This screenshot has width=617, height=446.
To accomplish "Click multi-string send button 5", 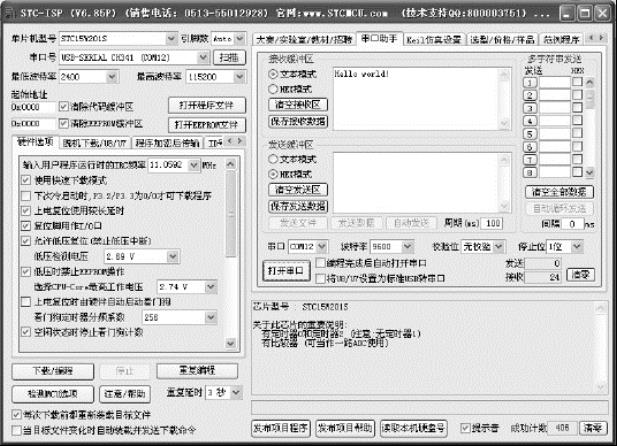I will pyautogui.click(x=530, y=134).
